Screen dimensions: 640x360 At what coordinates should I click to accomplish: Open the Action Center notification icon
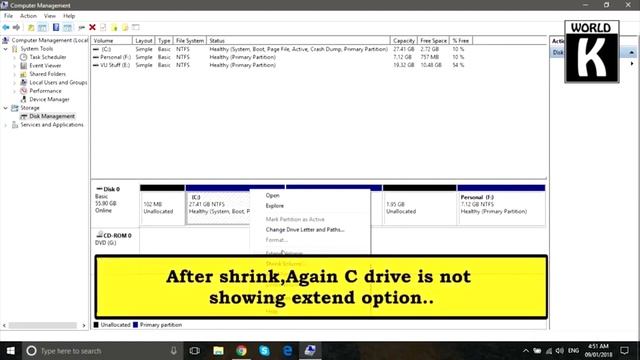[x=624, y=351]
